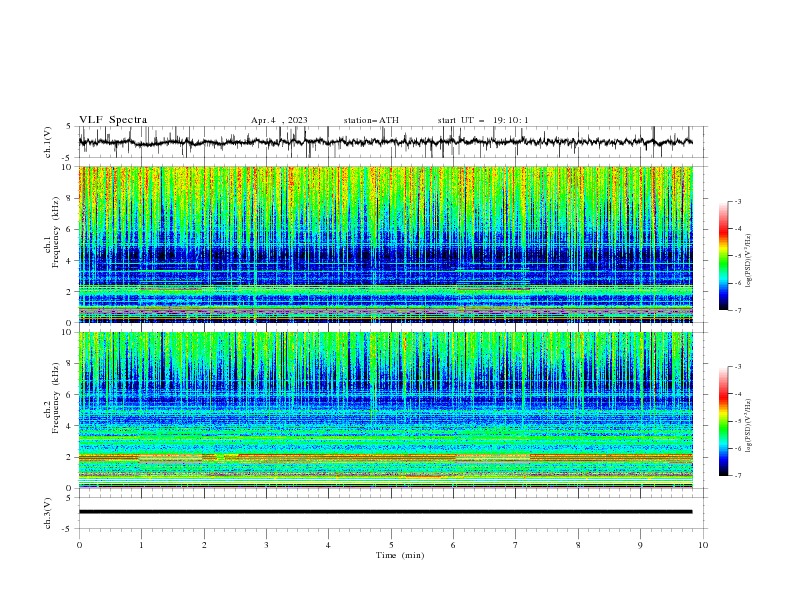Click the time axis tick label "7"
Screen dimensions: 792x612
[516, 545]
